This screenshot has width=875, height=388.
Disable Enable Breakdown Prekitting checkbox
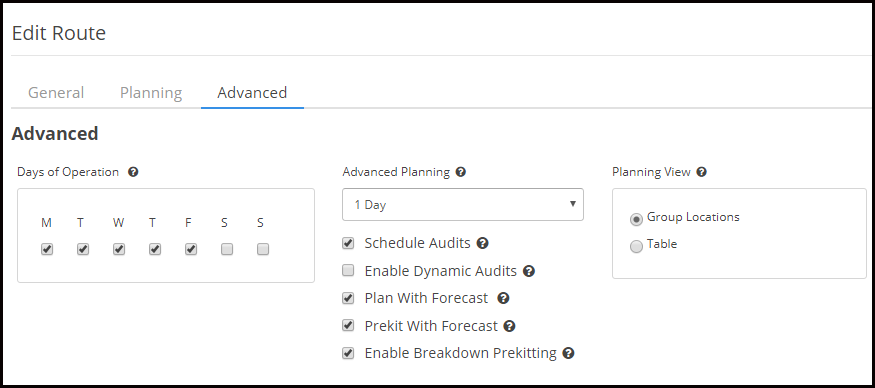click(348, 353)
